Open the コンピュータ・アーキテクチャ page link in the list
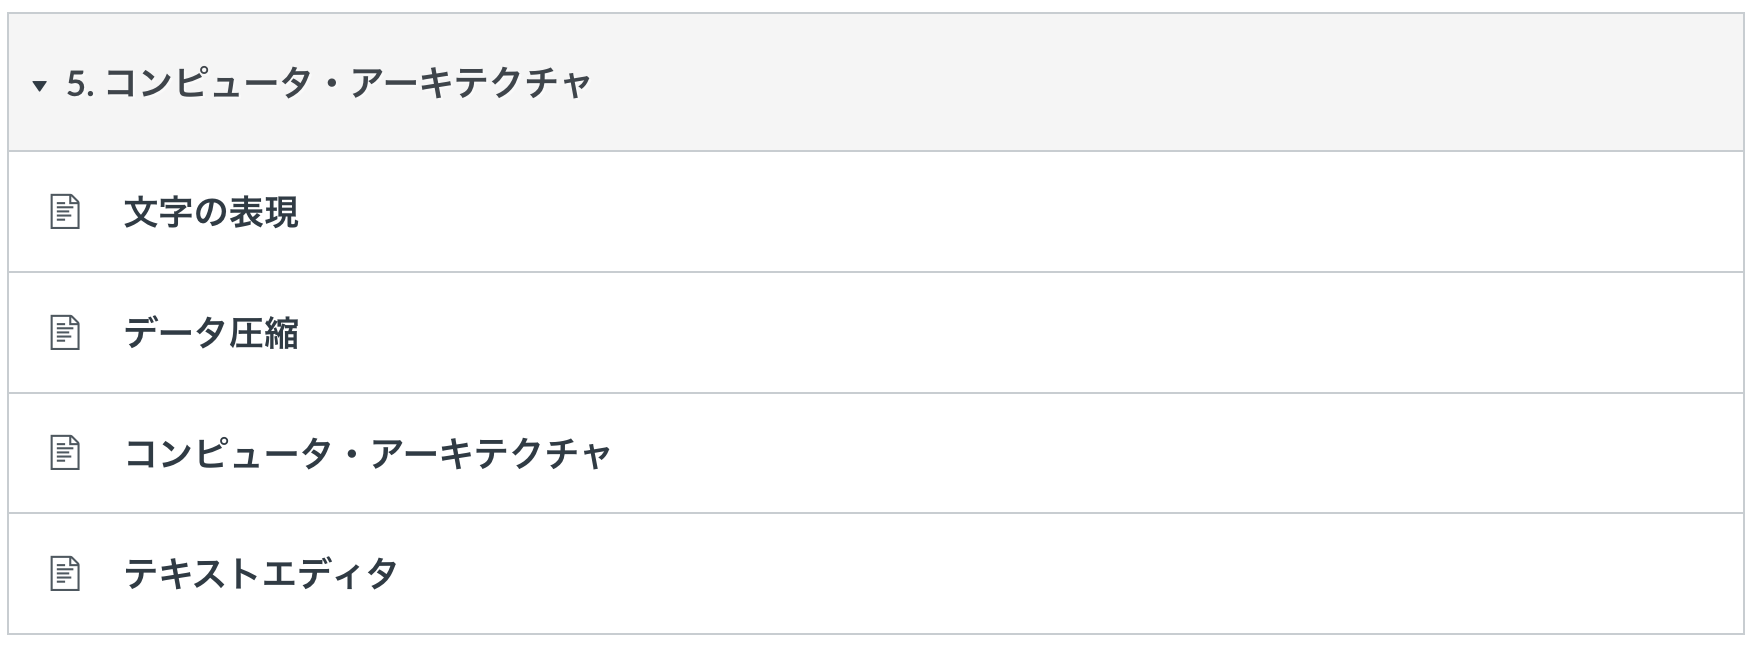Viewport: 1758px width, 648px height. [x=367, y=453]
